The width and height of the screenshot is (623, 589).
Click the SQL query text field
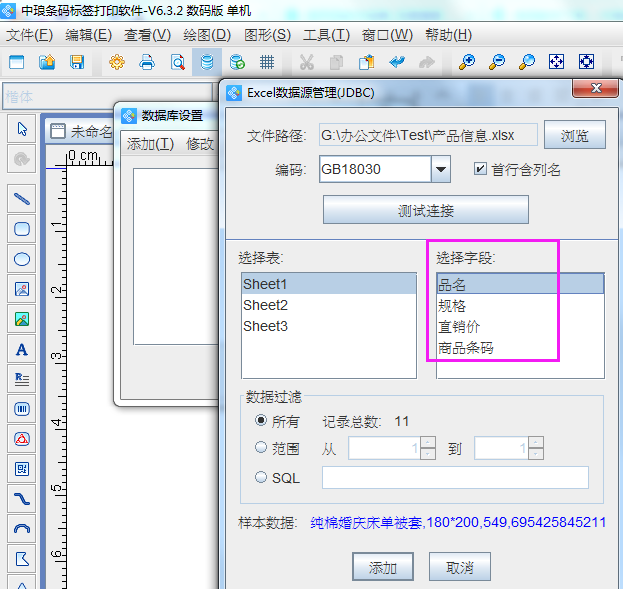point(455,478)
